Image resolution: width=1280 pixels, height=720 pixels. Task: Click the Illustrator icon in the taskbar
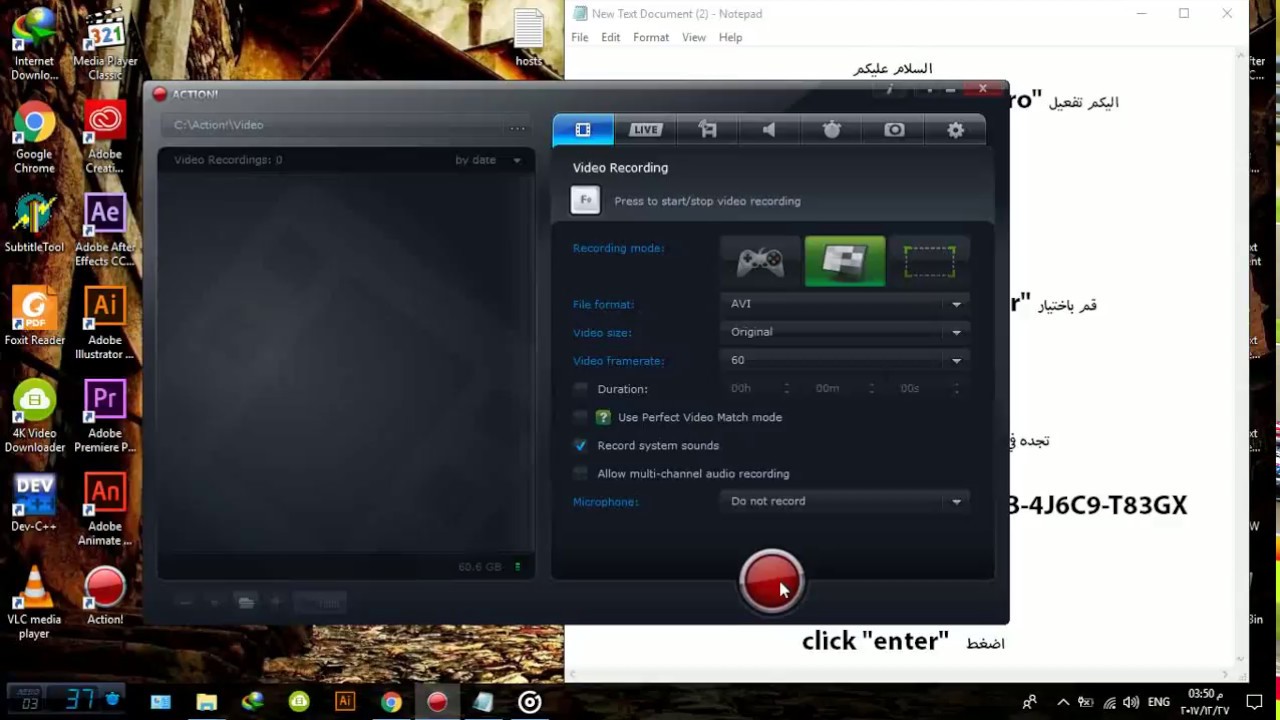point(345,702)
